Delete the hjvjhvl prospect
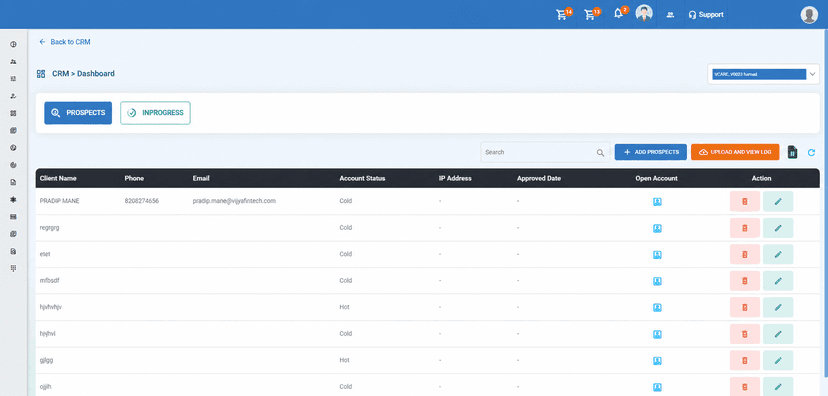This screenshot has width=828, height=396. coord(745,334)
